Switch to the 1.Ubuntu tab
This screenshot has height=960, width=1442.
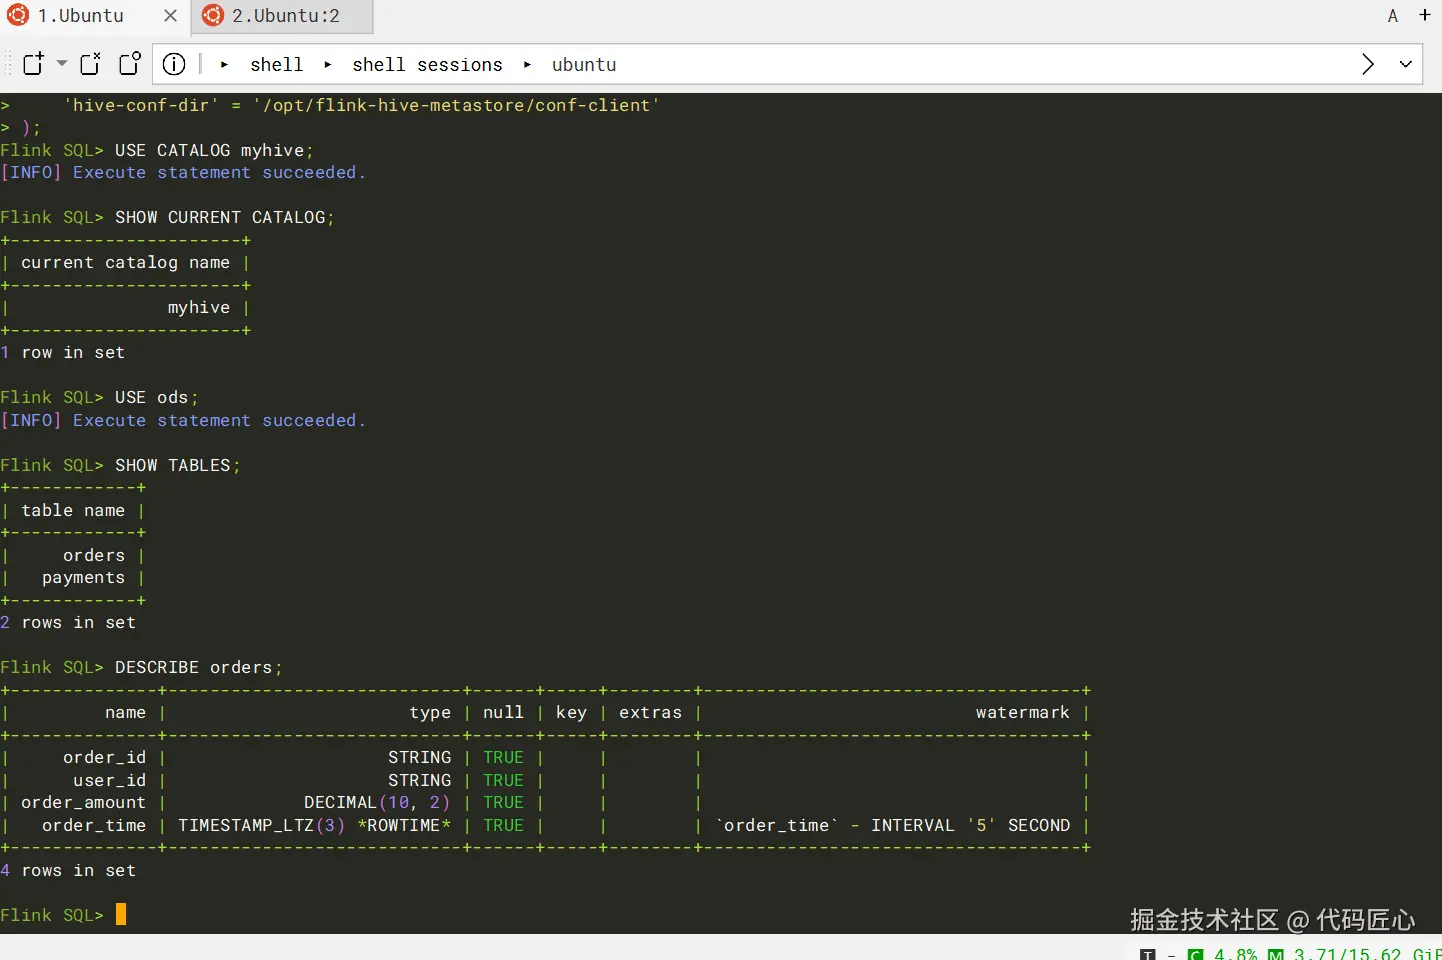[80, 16]
